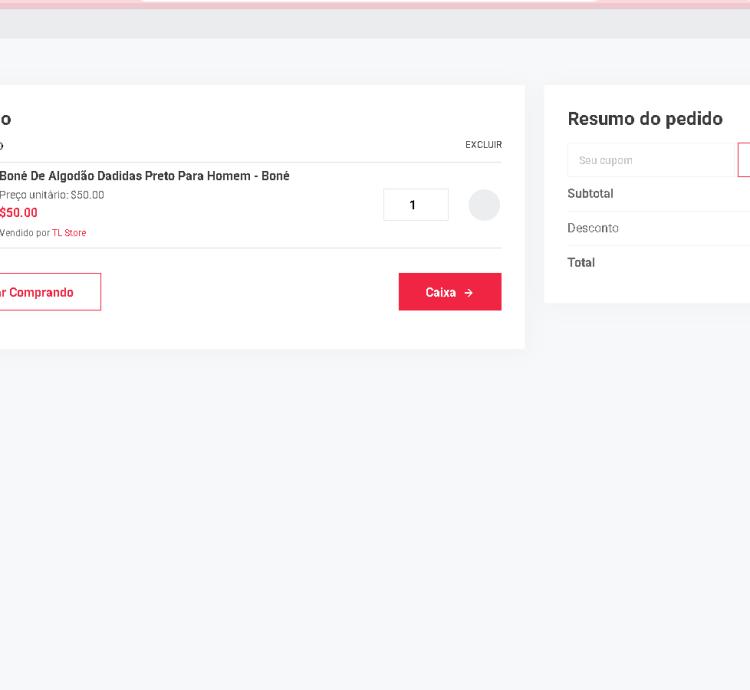Click into the Seu cupom coupon field

(x=651, y=160)
